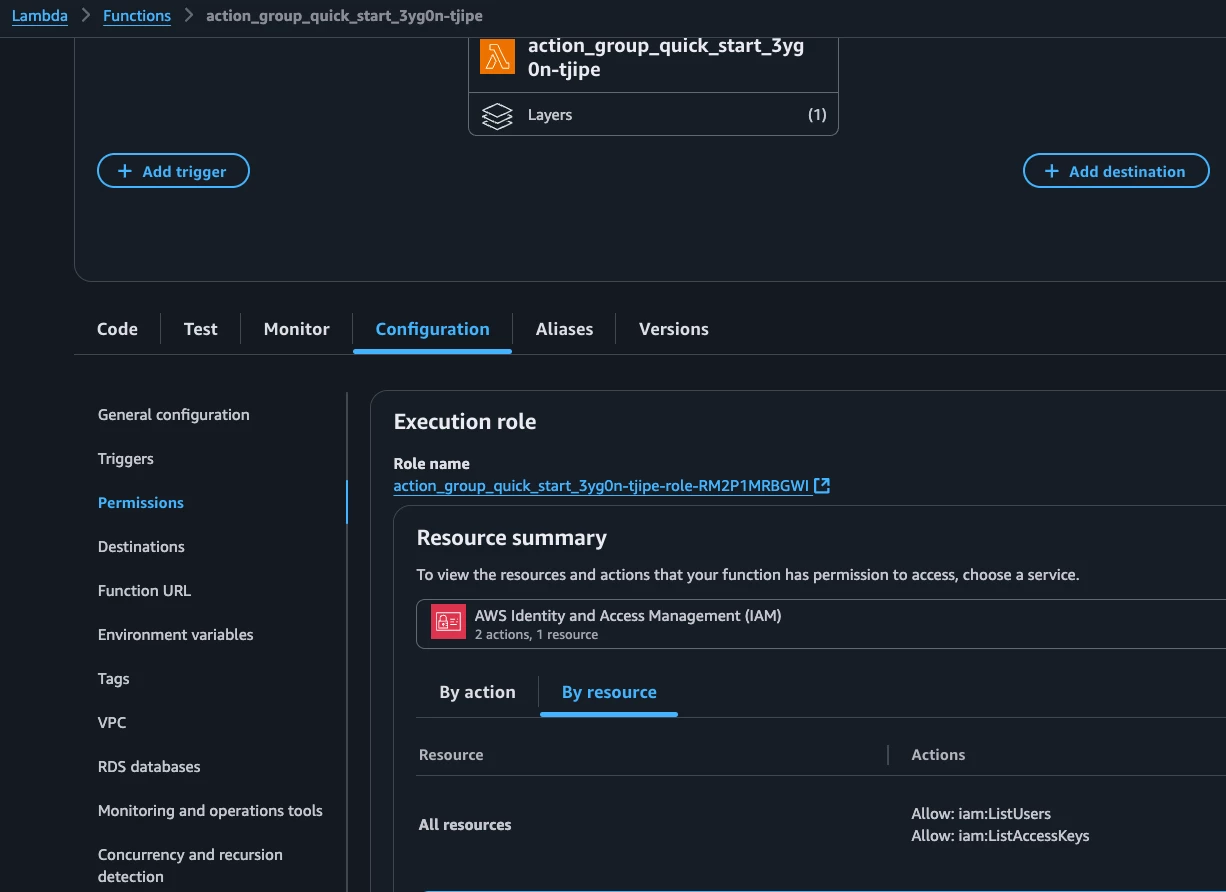Click the Allow: iam:ListUsers entry
This screenshot has width=1226, height=892.
pos(981,814)
